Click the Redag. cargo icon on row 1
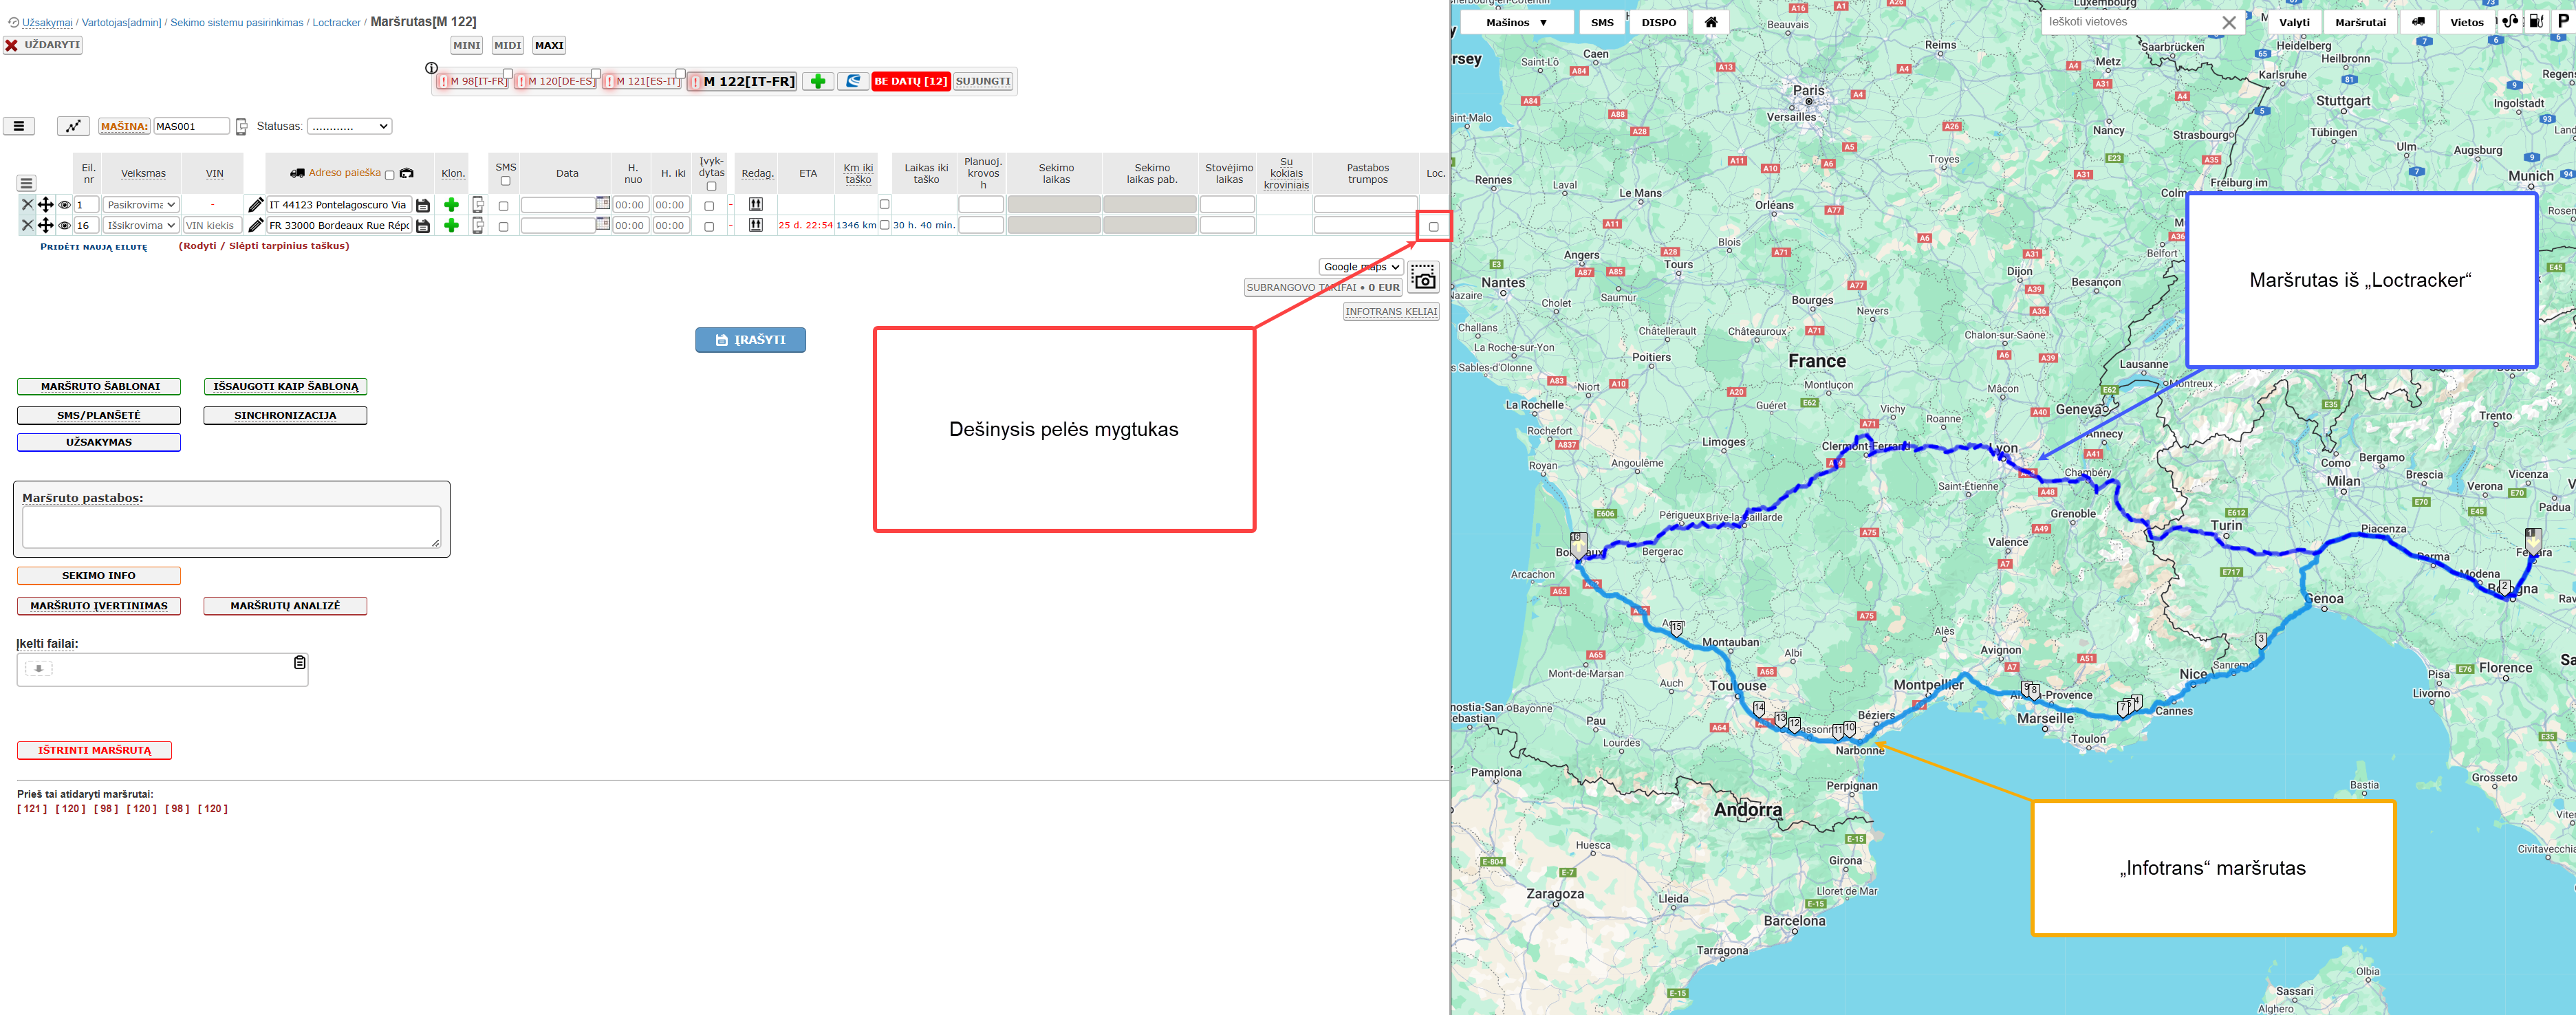Image resolution: width=2576 pixels, height=1015 pixels. click(756, 204)
